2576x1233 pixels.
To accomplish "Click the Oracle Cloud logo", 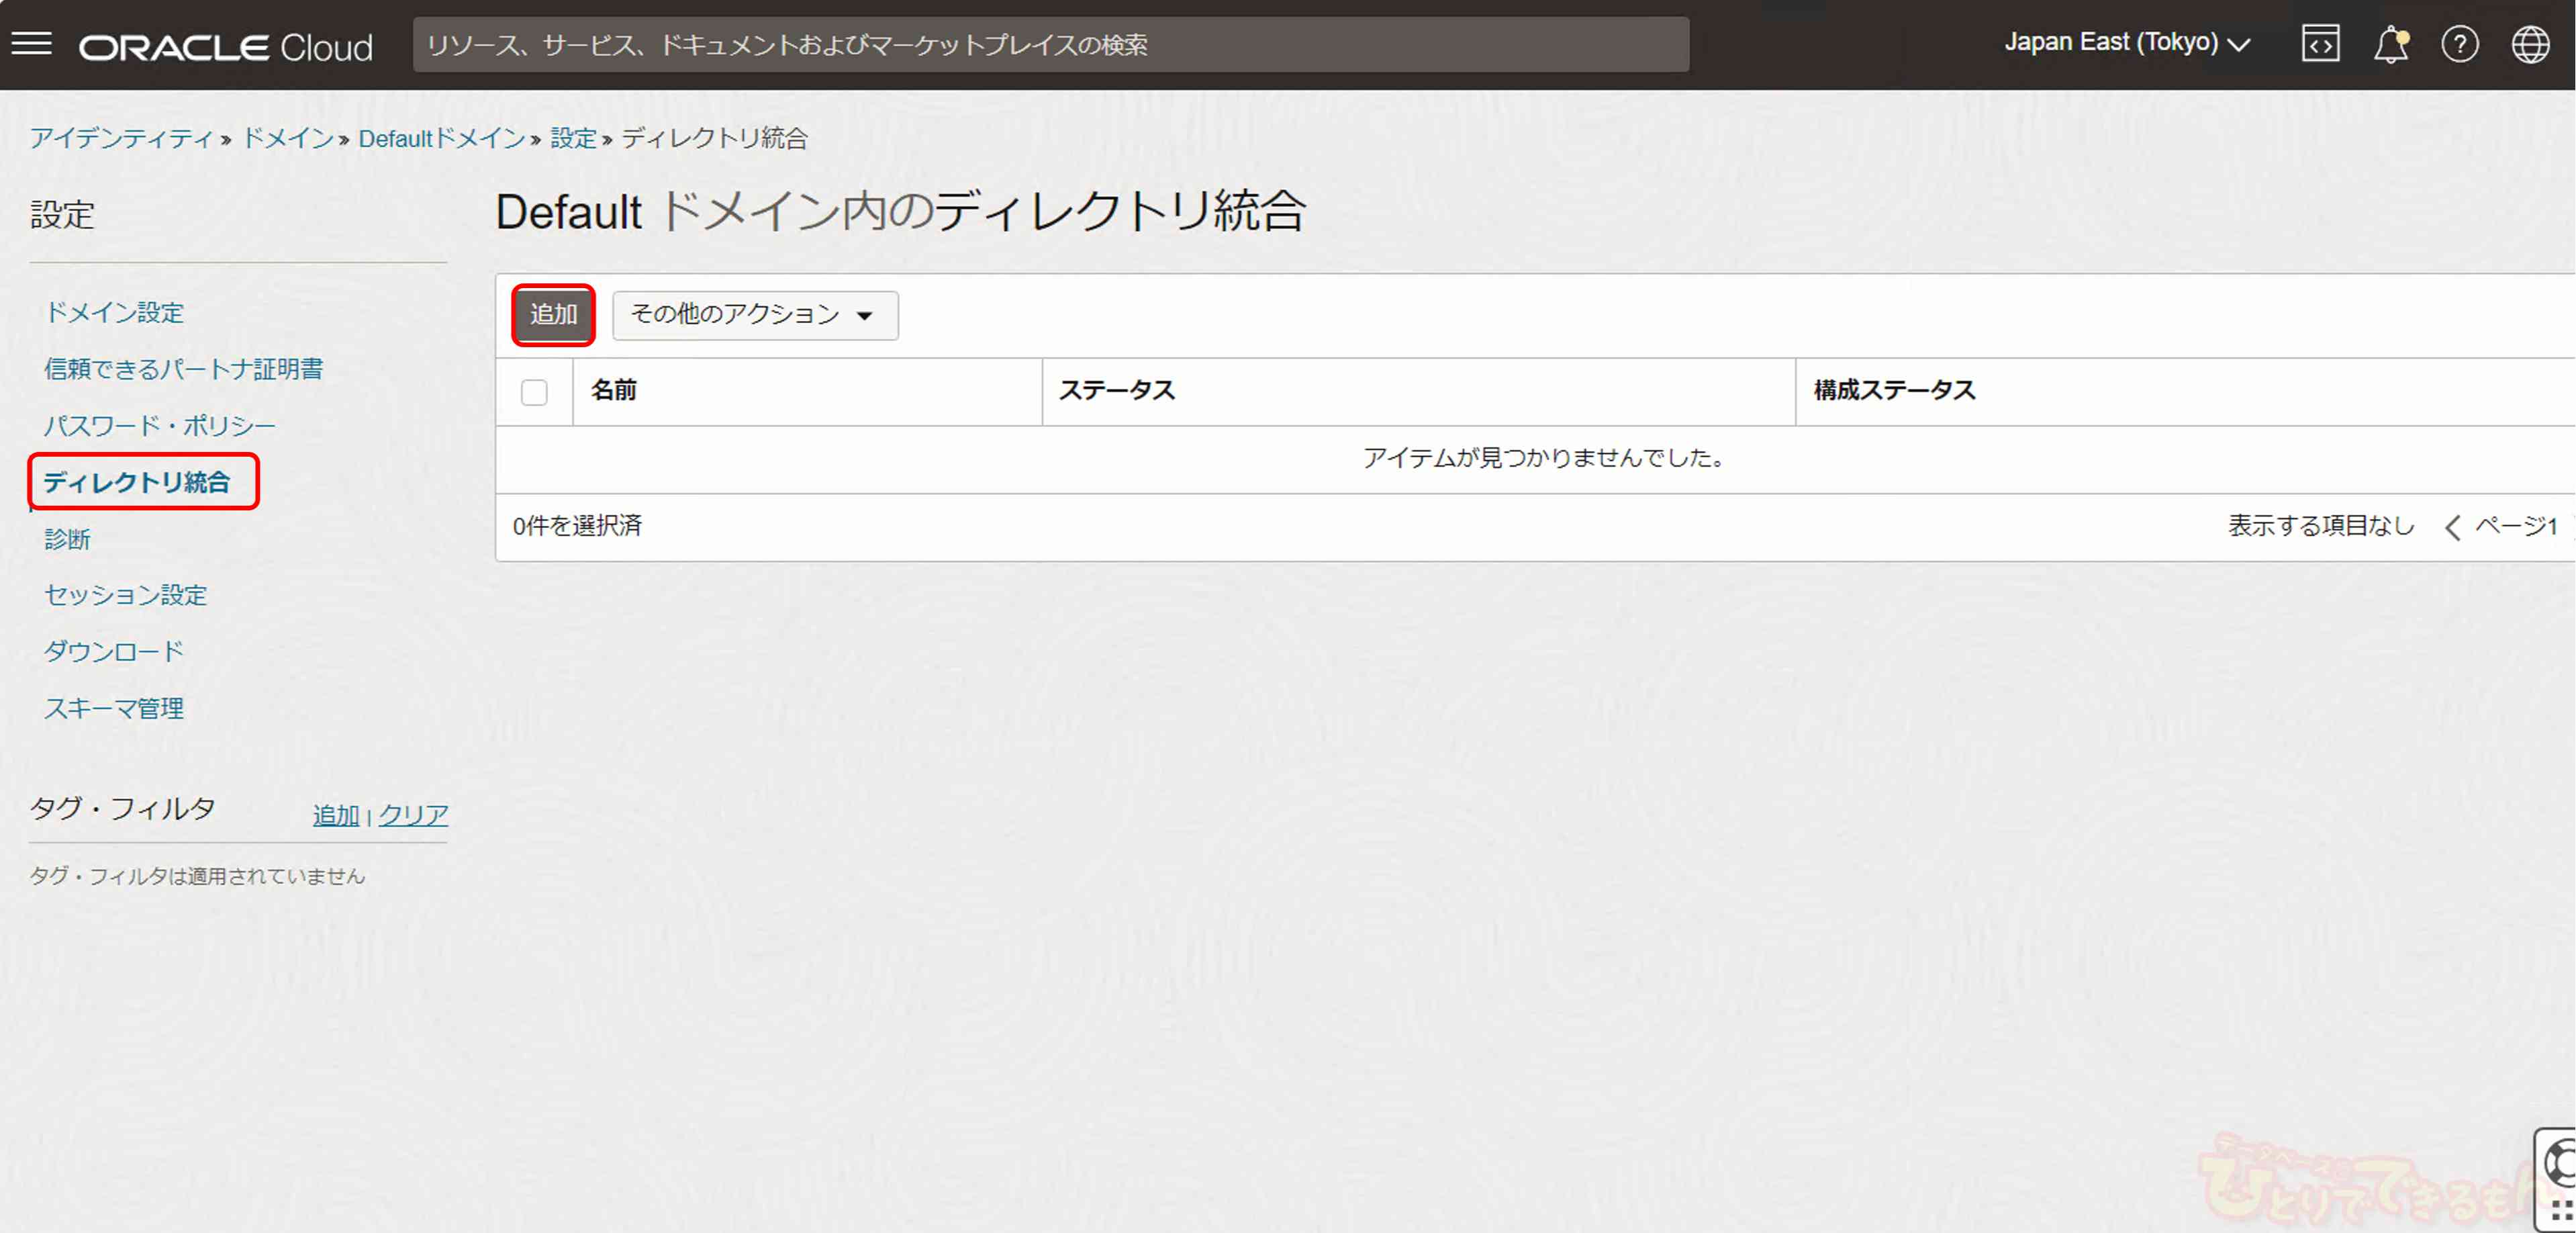I will [x=226, y=47].
